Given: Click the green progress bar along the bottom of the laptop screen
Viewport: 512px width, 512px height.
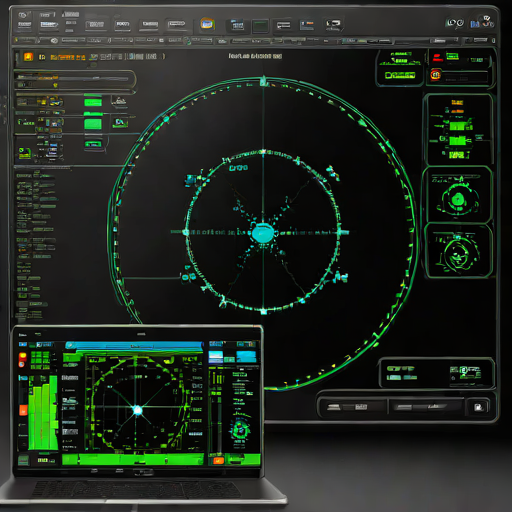Looking at the screenshot, I should pos(133,459).
